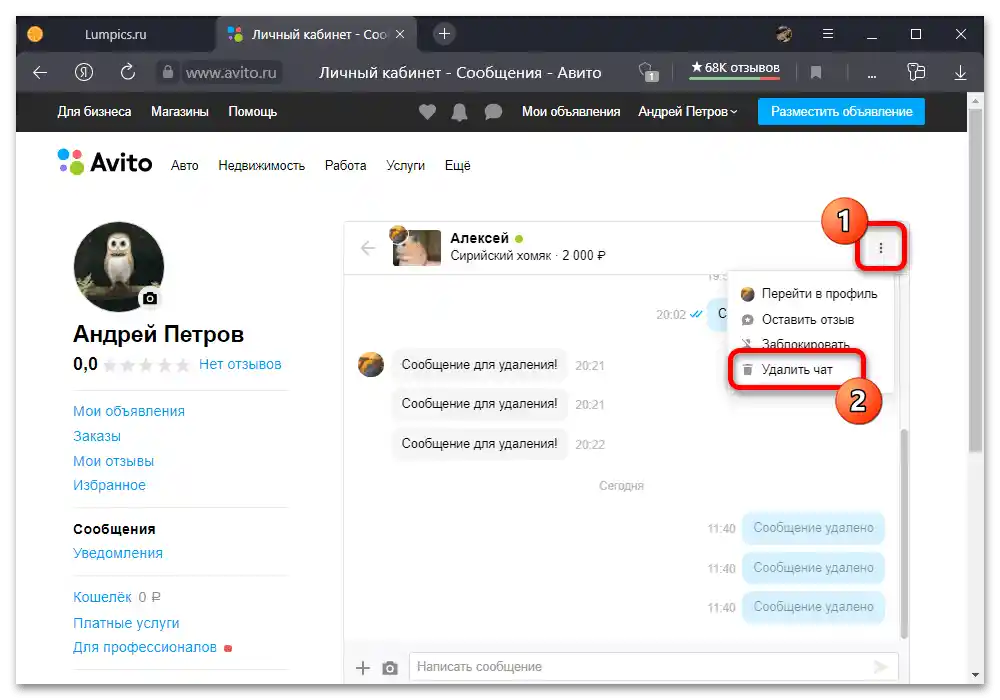Click the Yandex browser orange circle icon
This screenshot has width=1000, height=700.
[35, 34]
